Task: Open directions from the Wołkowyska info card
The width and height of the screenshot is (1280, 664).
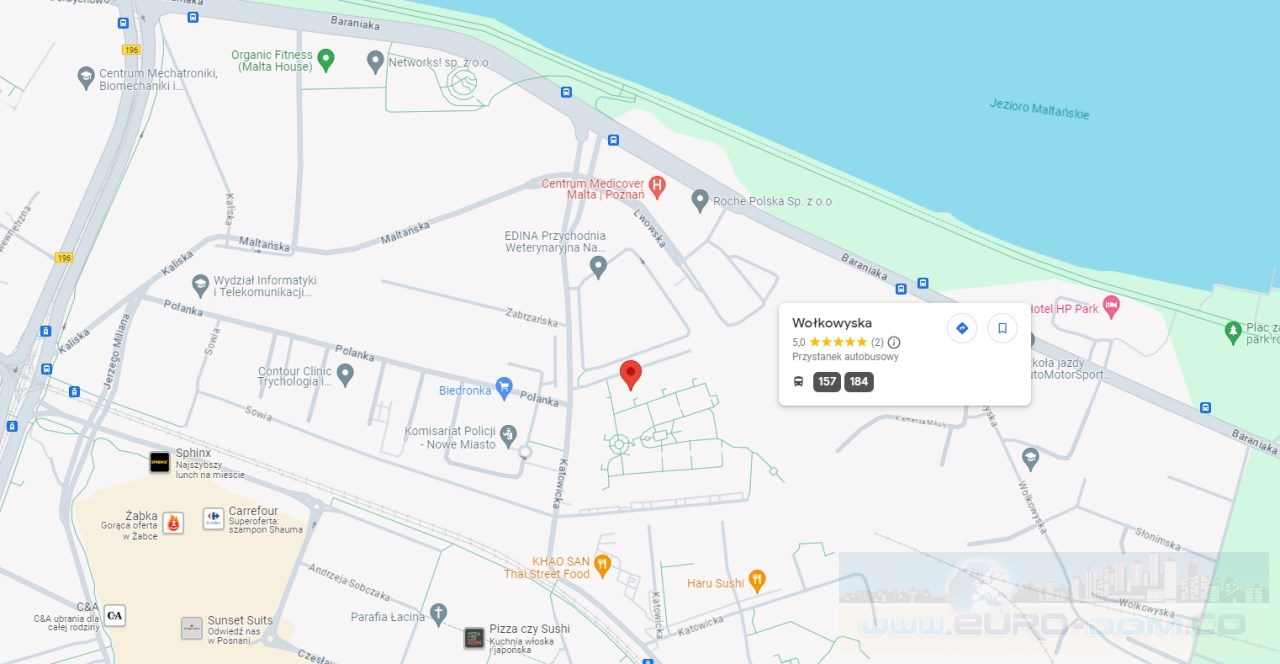Action: [x=962, y=328]
